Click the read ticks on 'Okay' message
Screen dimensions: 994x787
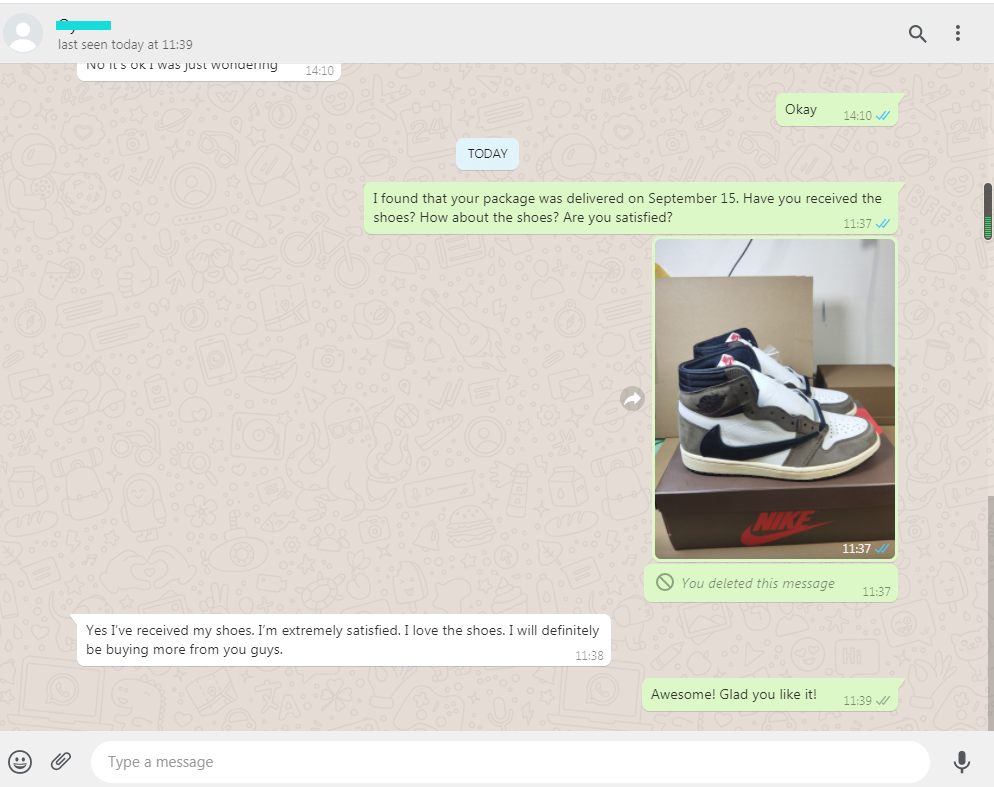pyautogui.click(x=883, y=116)
